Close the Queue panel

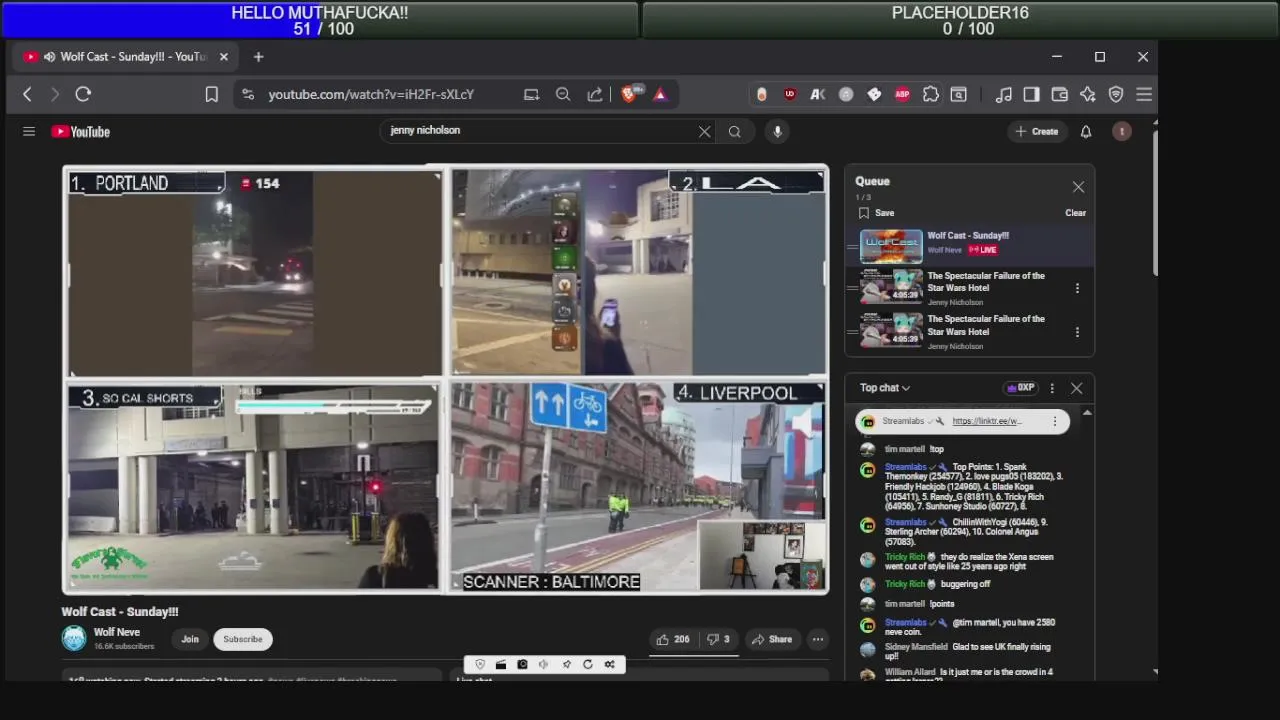pos(1078,187)
